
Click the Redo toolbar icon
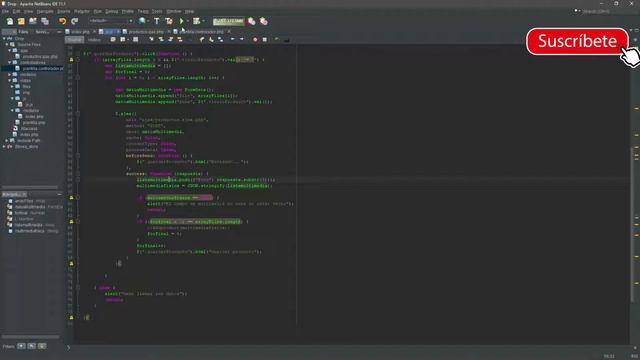[x=74, y=21]
